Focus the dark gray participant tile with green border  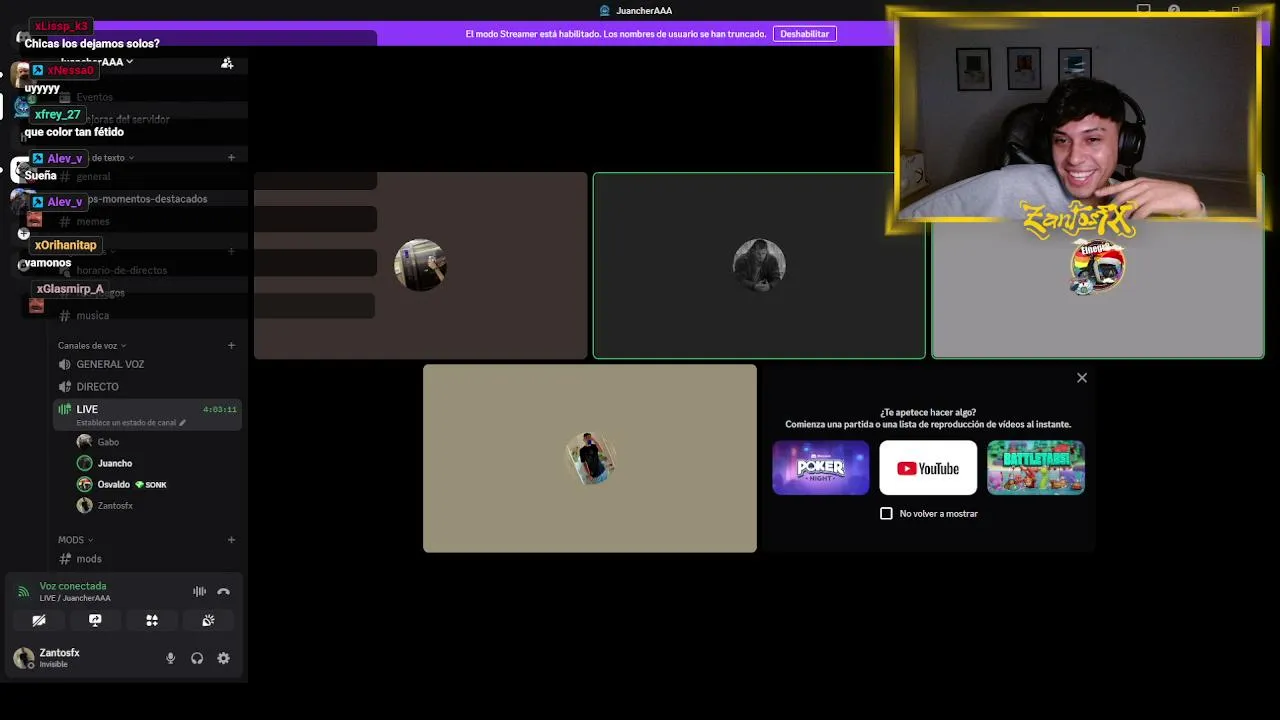pos(759,265)
